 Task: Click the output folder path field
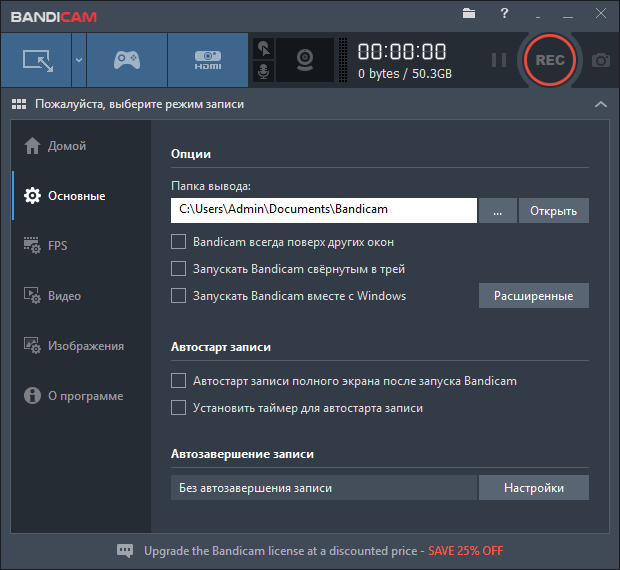pyautogui.click(x=323, y=210)
